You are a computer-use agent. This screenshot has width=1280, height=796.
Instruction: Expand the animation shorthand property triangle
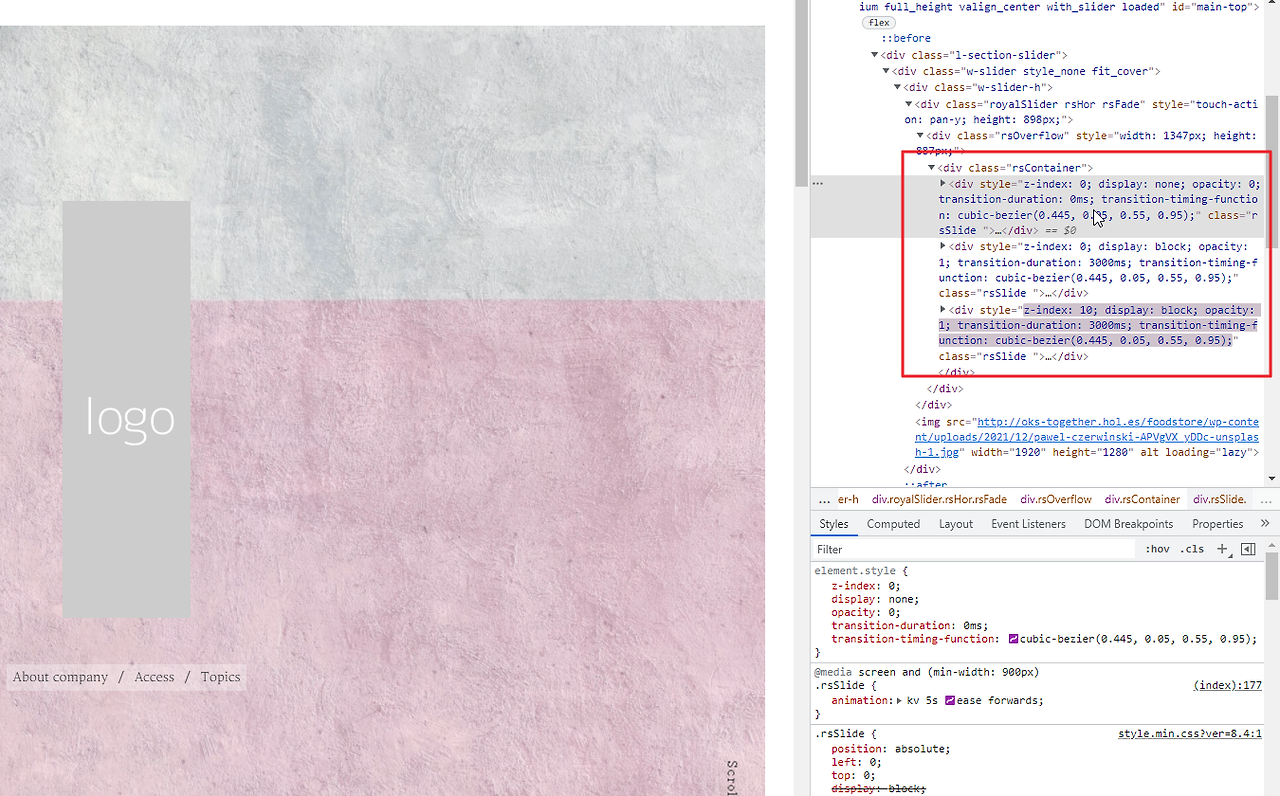click(899, 701)
